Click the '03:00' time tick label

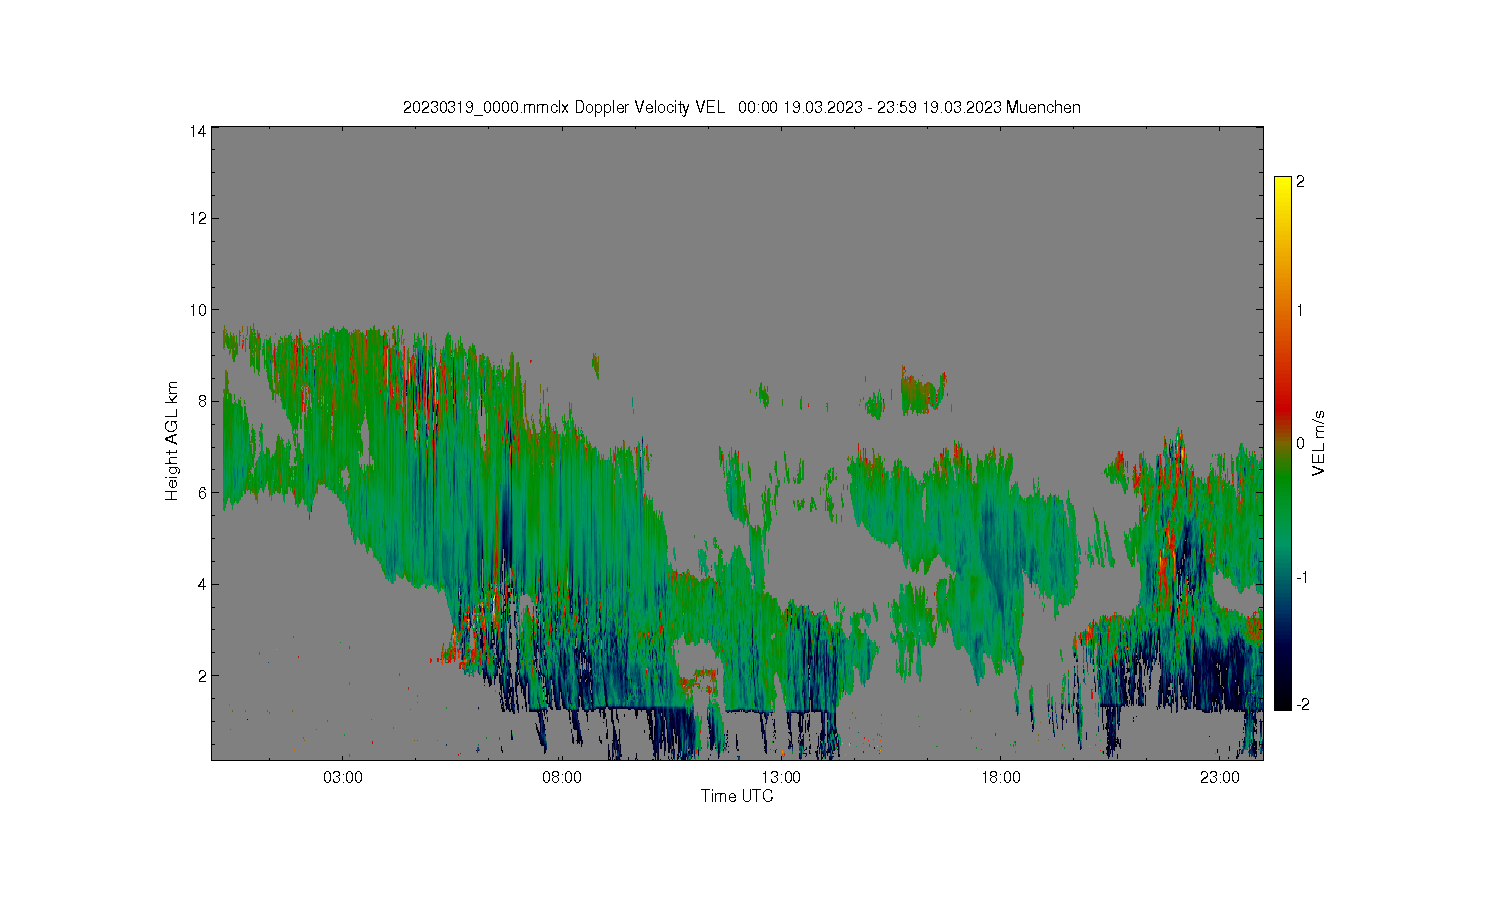pos(343,777)
